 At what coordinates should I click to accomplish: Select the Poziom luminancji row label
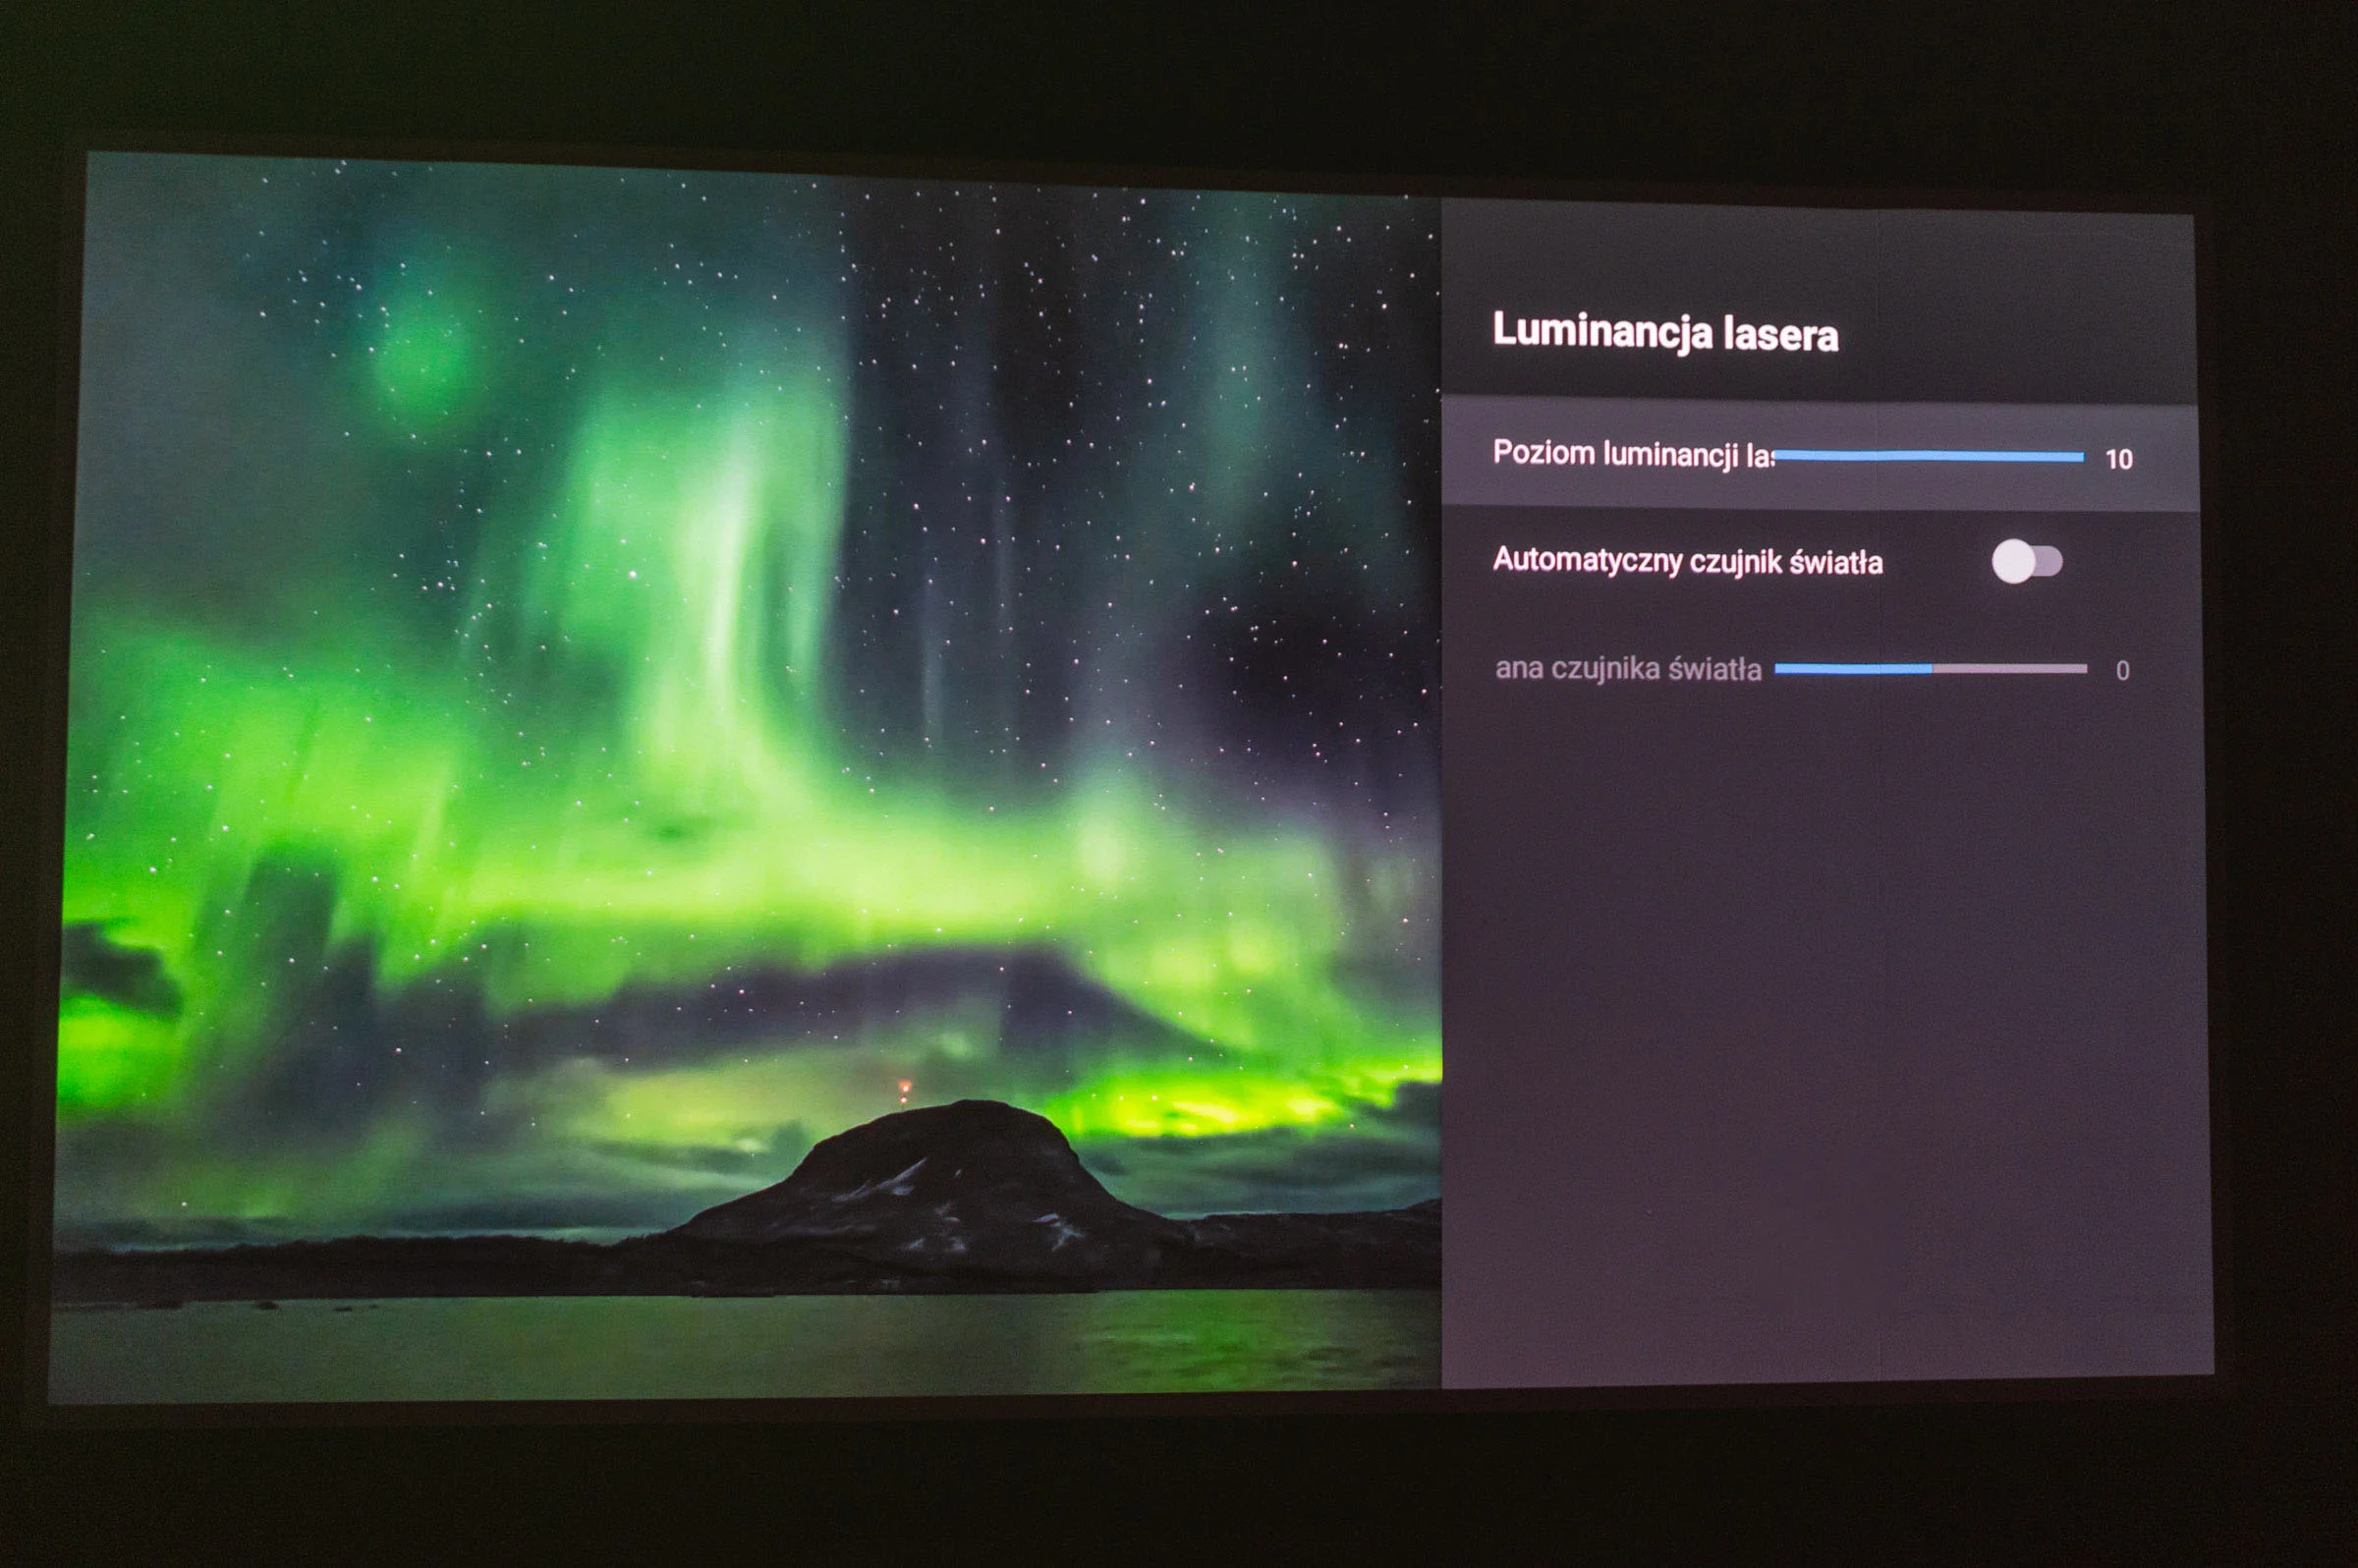tap(1633, 454)
